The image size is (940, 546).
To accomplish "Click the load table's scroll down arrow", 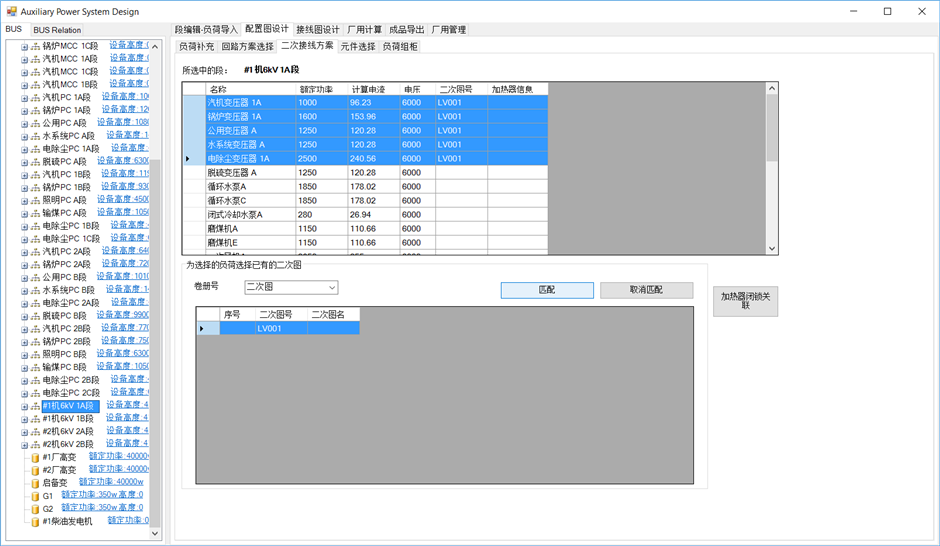I will [x=771, y=249].
